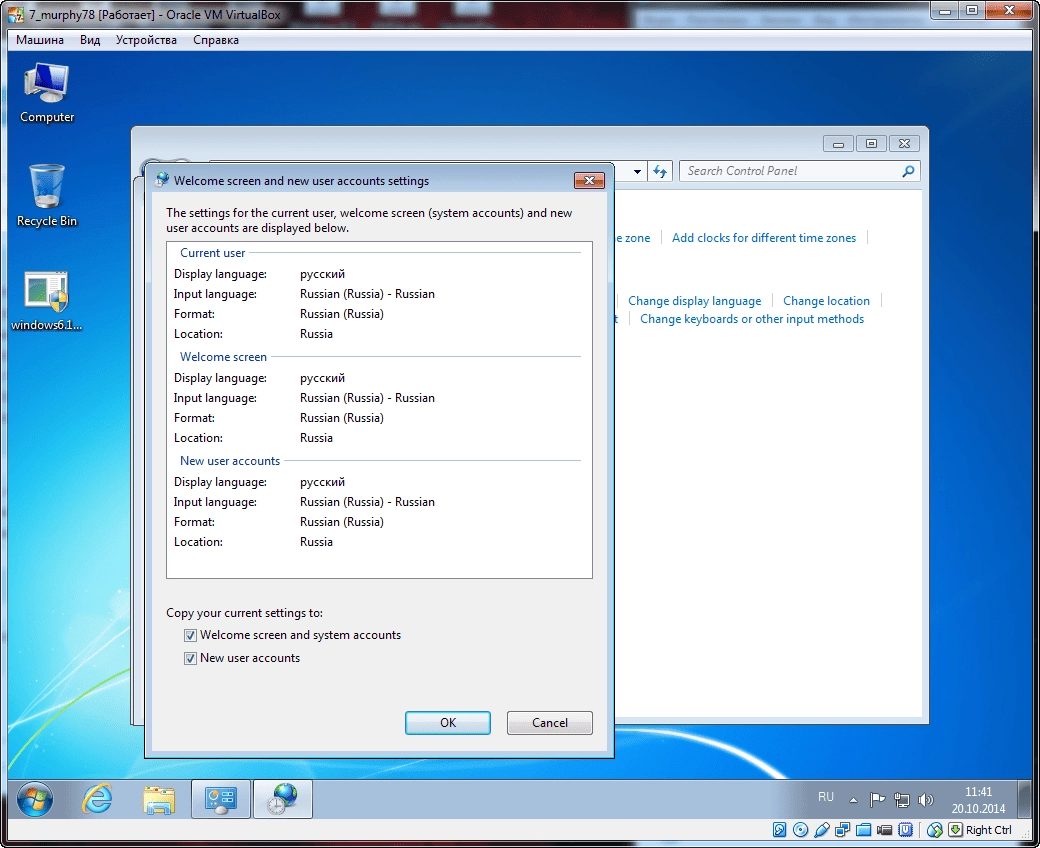This screenshot has height=848, width=1040.
Task: Confirm settings with the OK button
Action: (x=448, y=723)
